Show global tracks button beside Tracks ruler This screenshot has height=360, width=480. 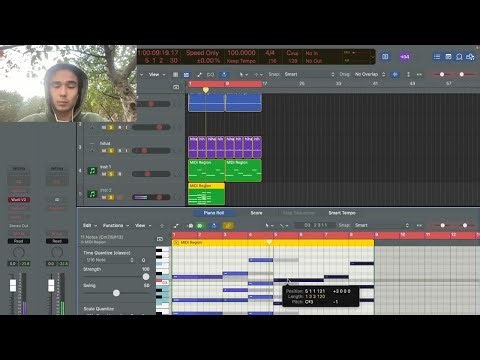click(176, 87)
